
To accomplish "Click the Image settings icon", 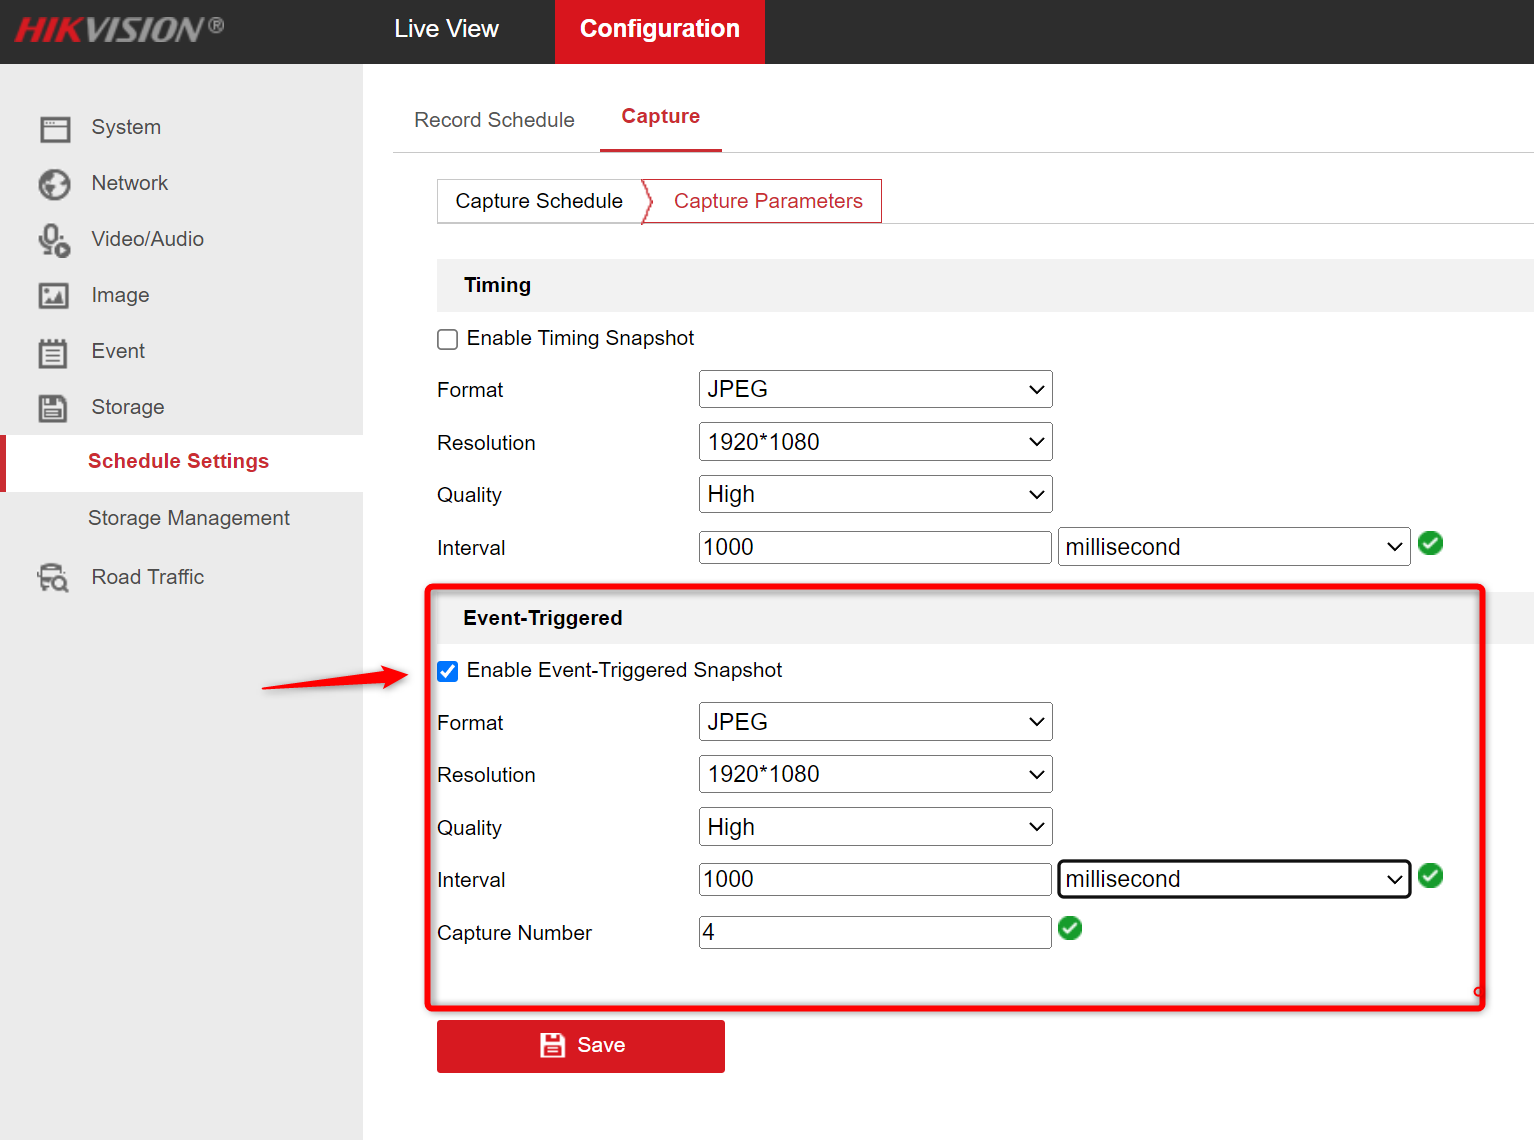I will pos(55,295).
